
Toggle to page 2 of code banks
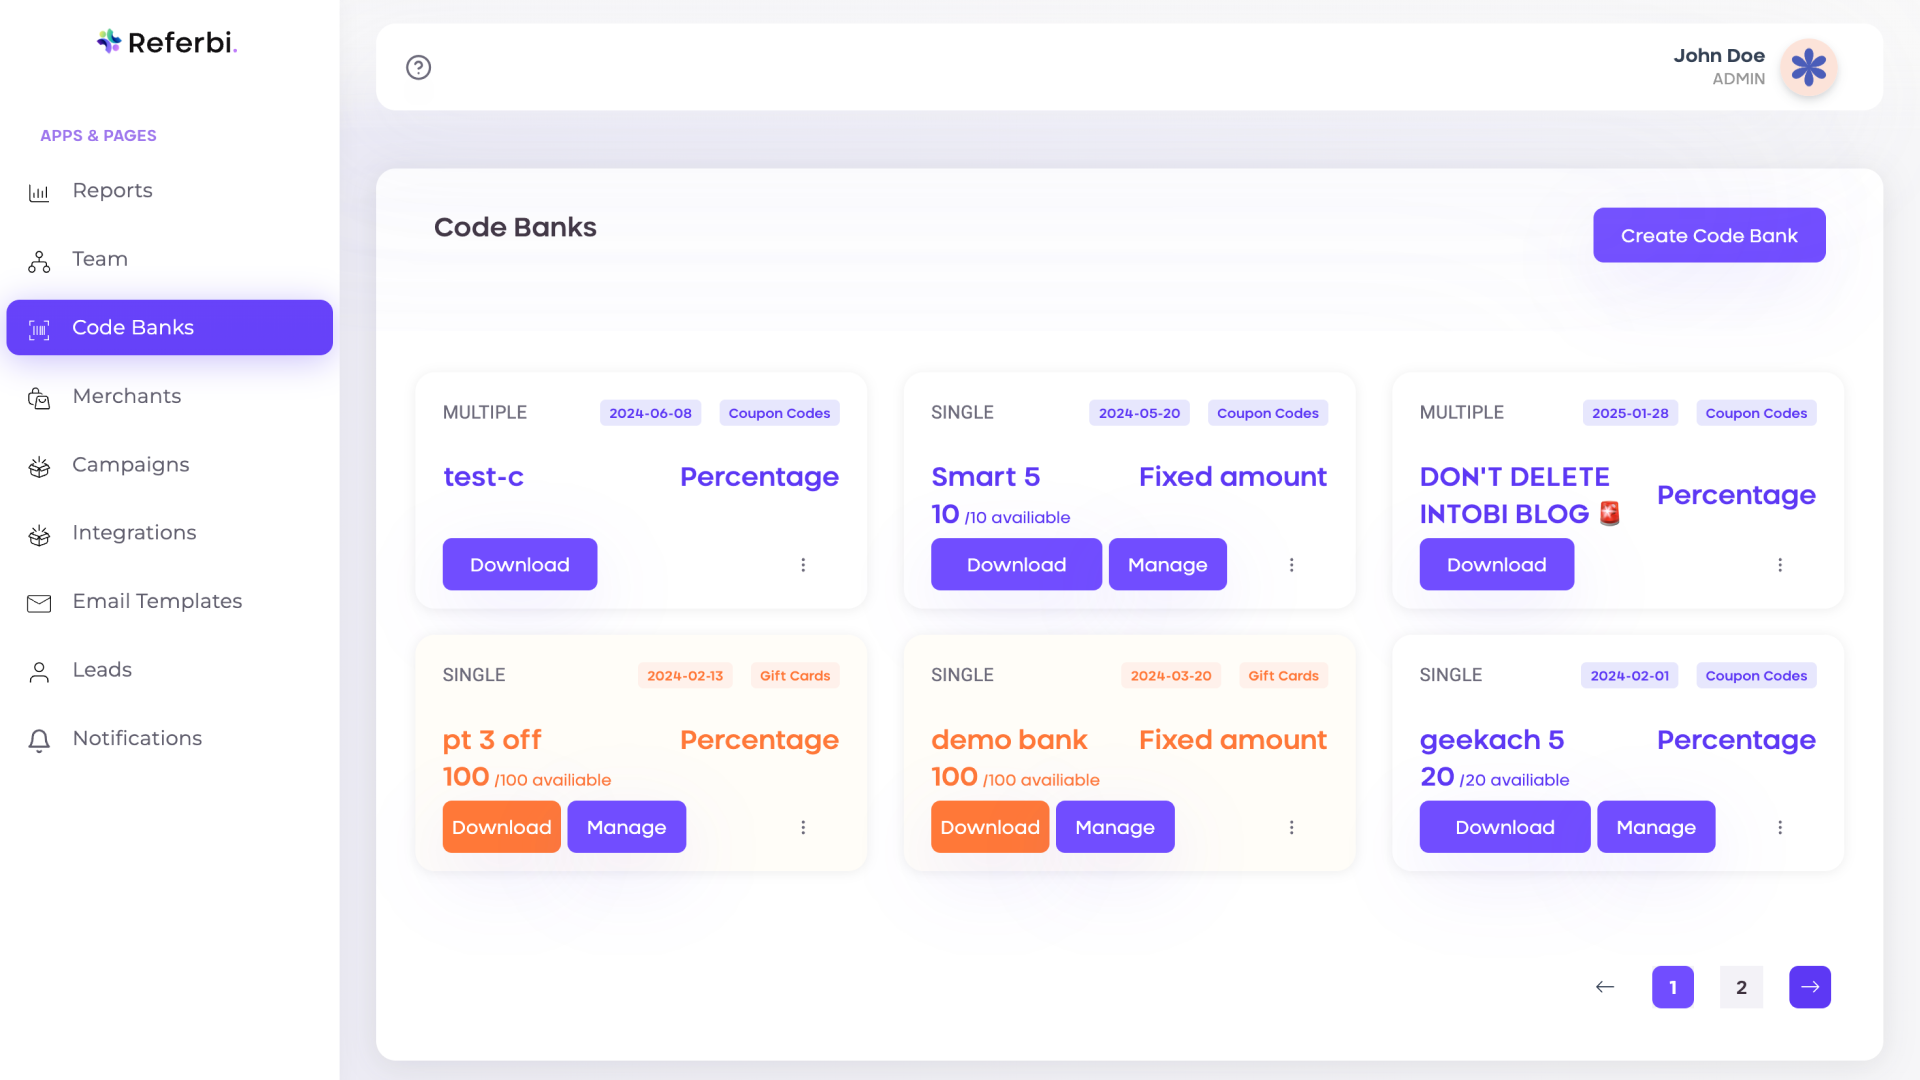point(1741,986)
